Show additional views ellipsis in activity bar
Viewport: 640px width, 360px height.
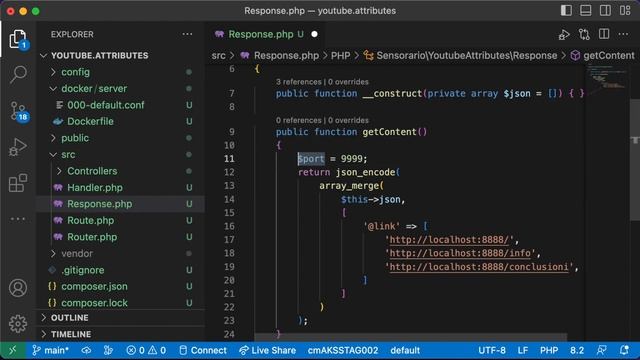click(x=18, y=219)
